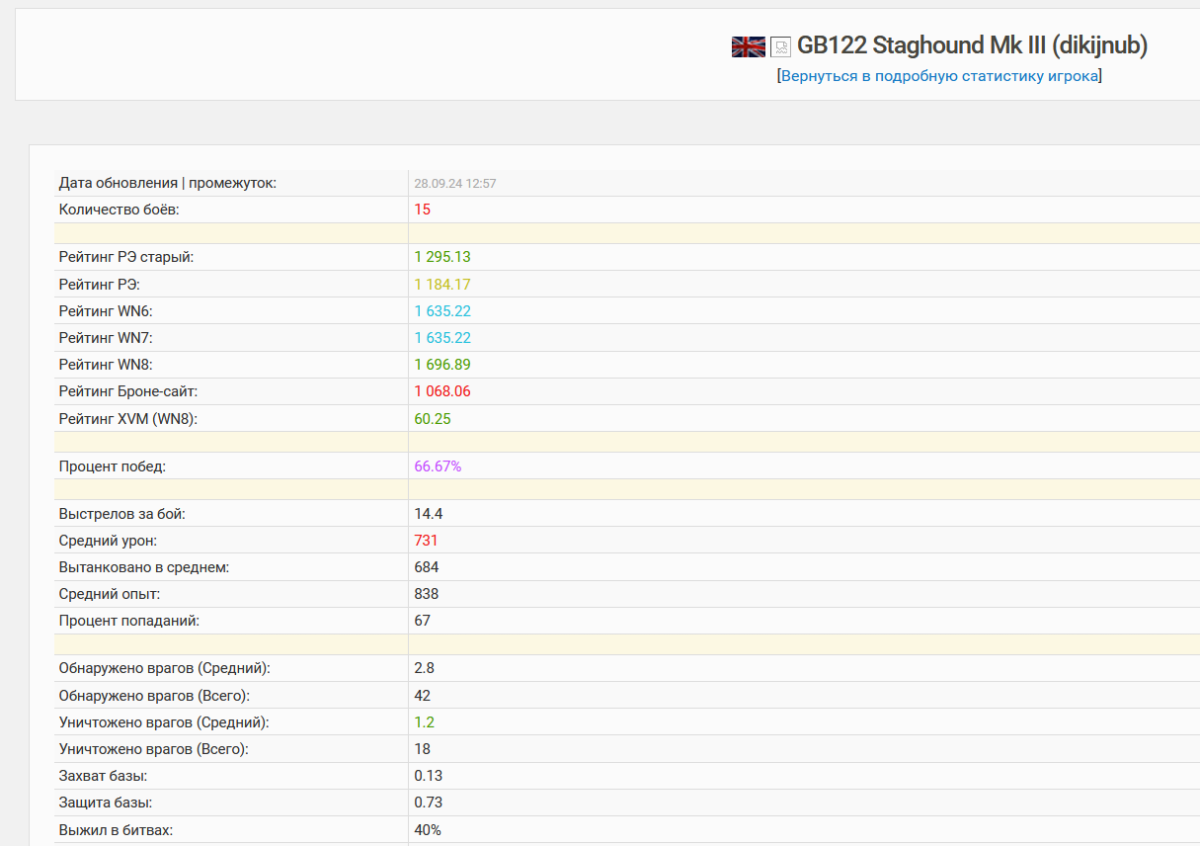Click the 'Выжил в битвах' value 40%
The width and height of the screenshot is (1200, 846).
click(x=428, y=830)
